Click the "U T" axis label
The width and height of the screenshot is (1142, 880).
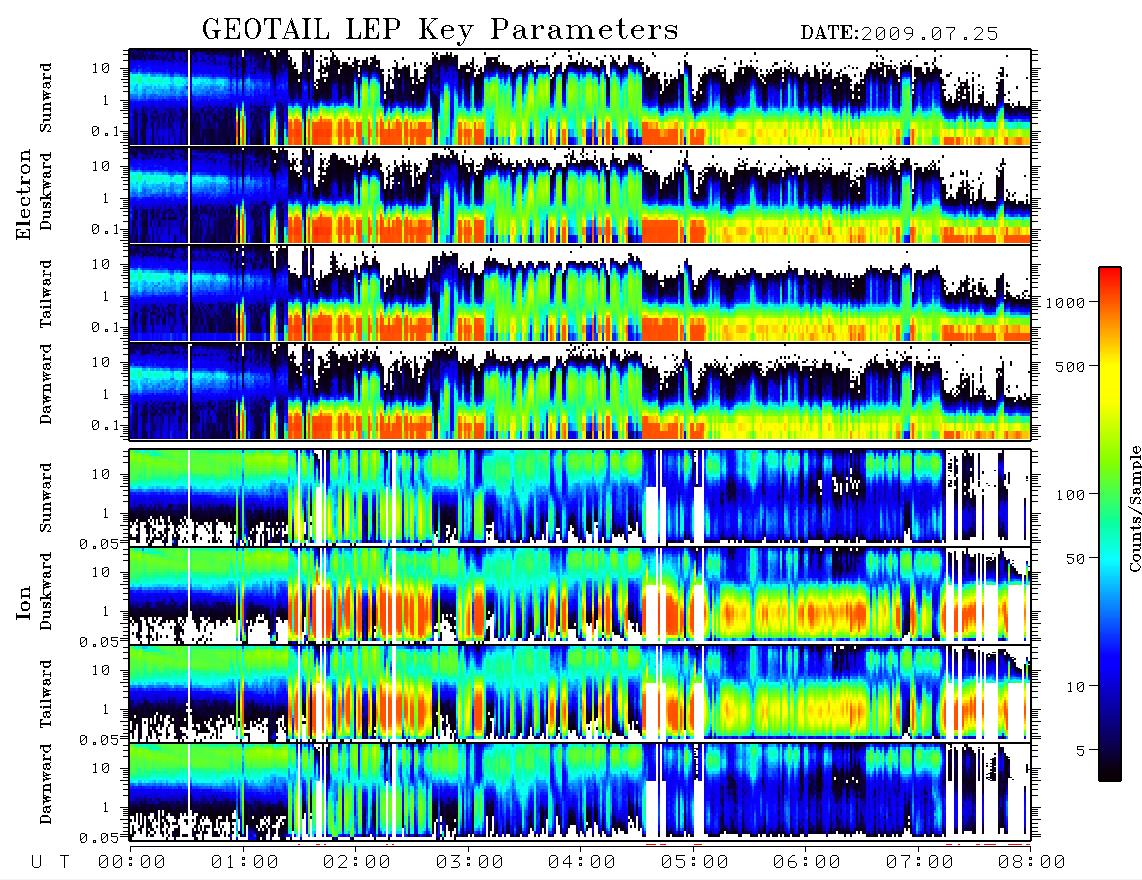50,863
